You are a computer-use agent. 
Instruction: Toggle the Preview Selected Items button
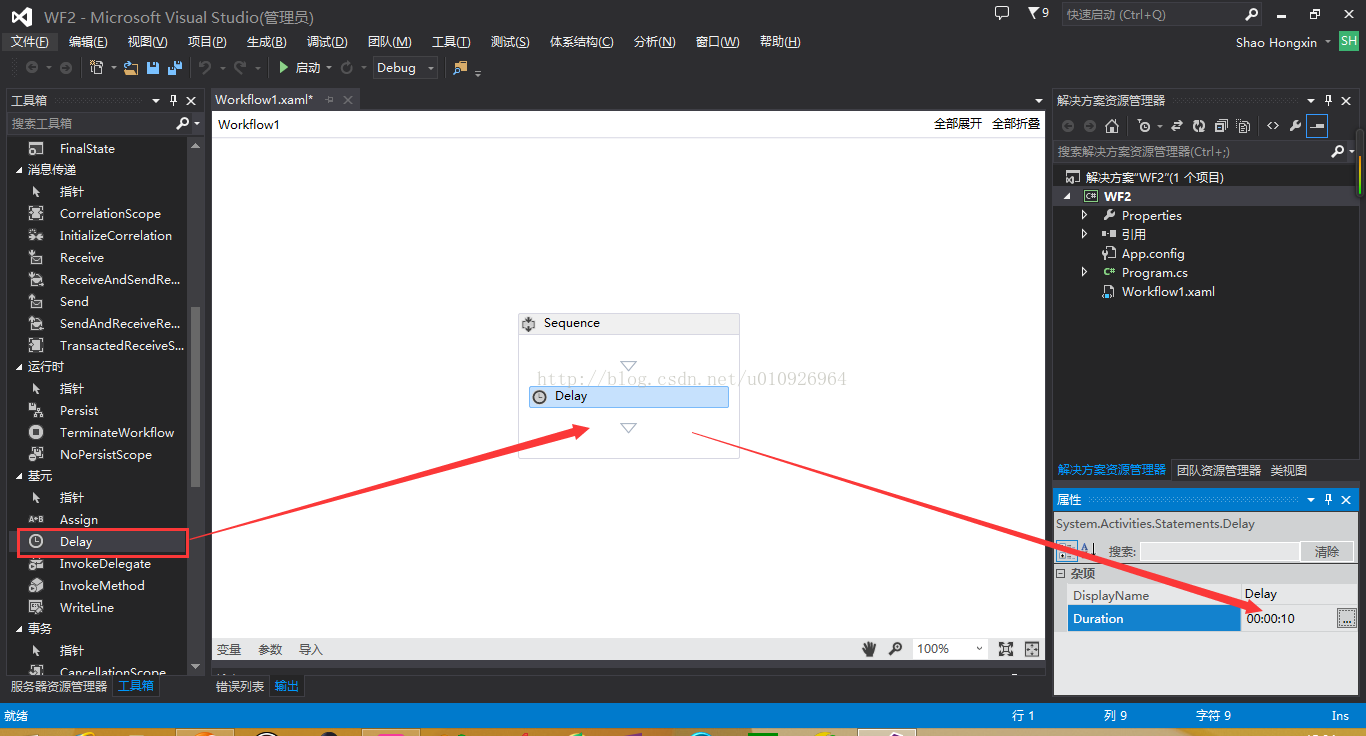(x=1317, y=126)
